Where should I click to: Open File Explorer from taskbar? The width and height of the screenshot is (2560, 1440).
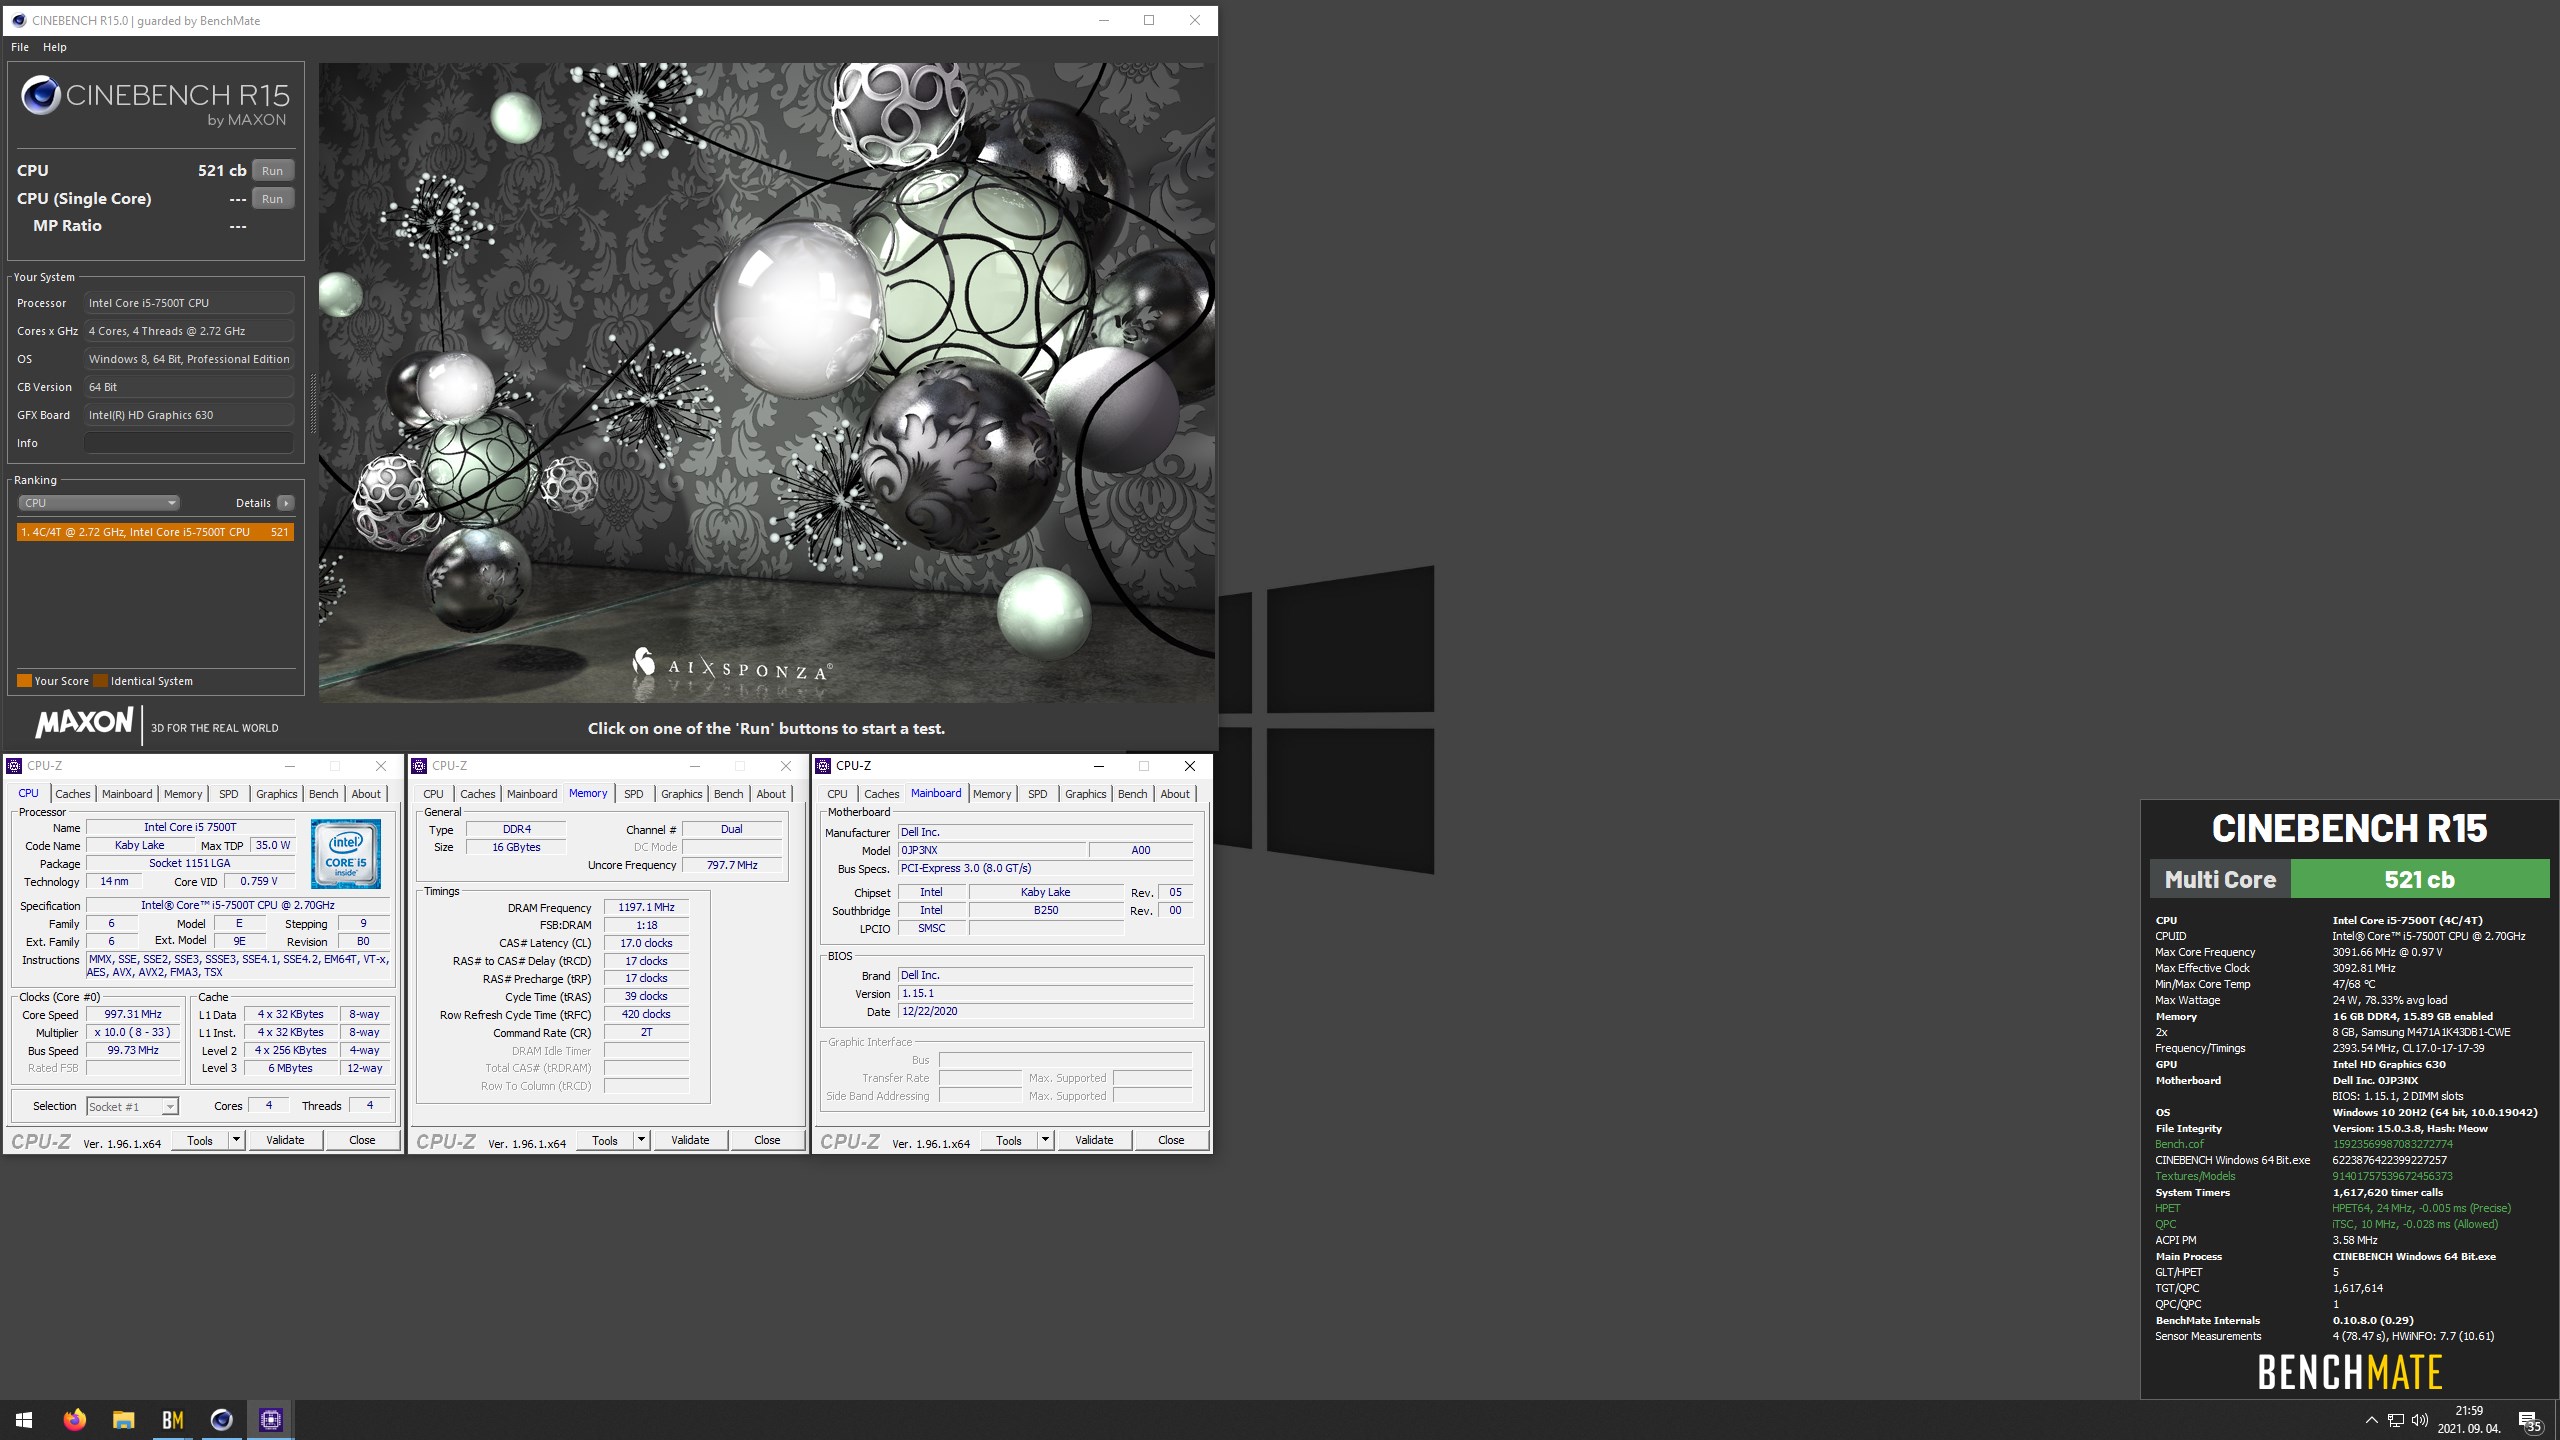123,1420
